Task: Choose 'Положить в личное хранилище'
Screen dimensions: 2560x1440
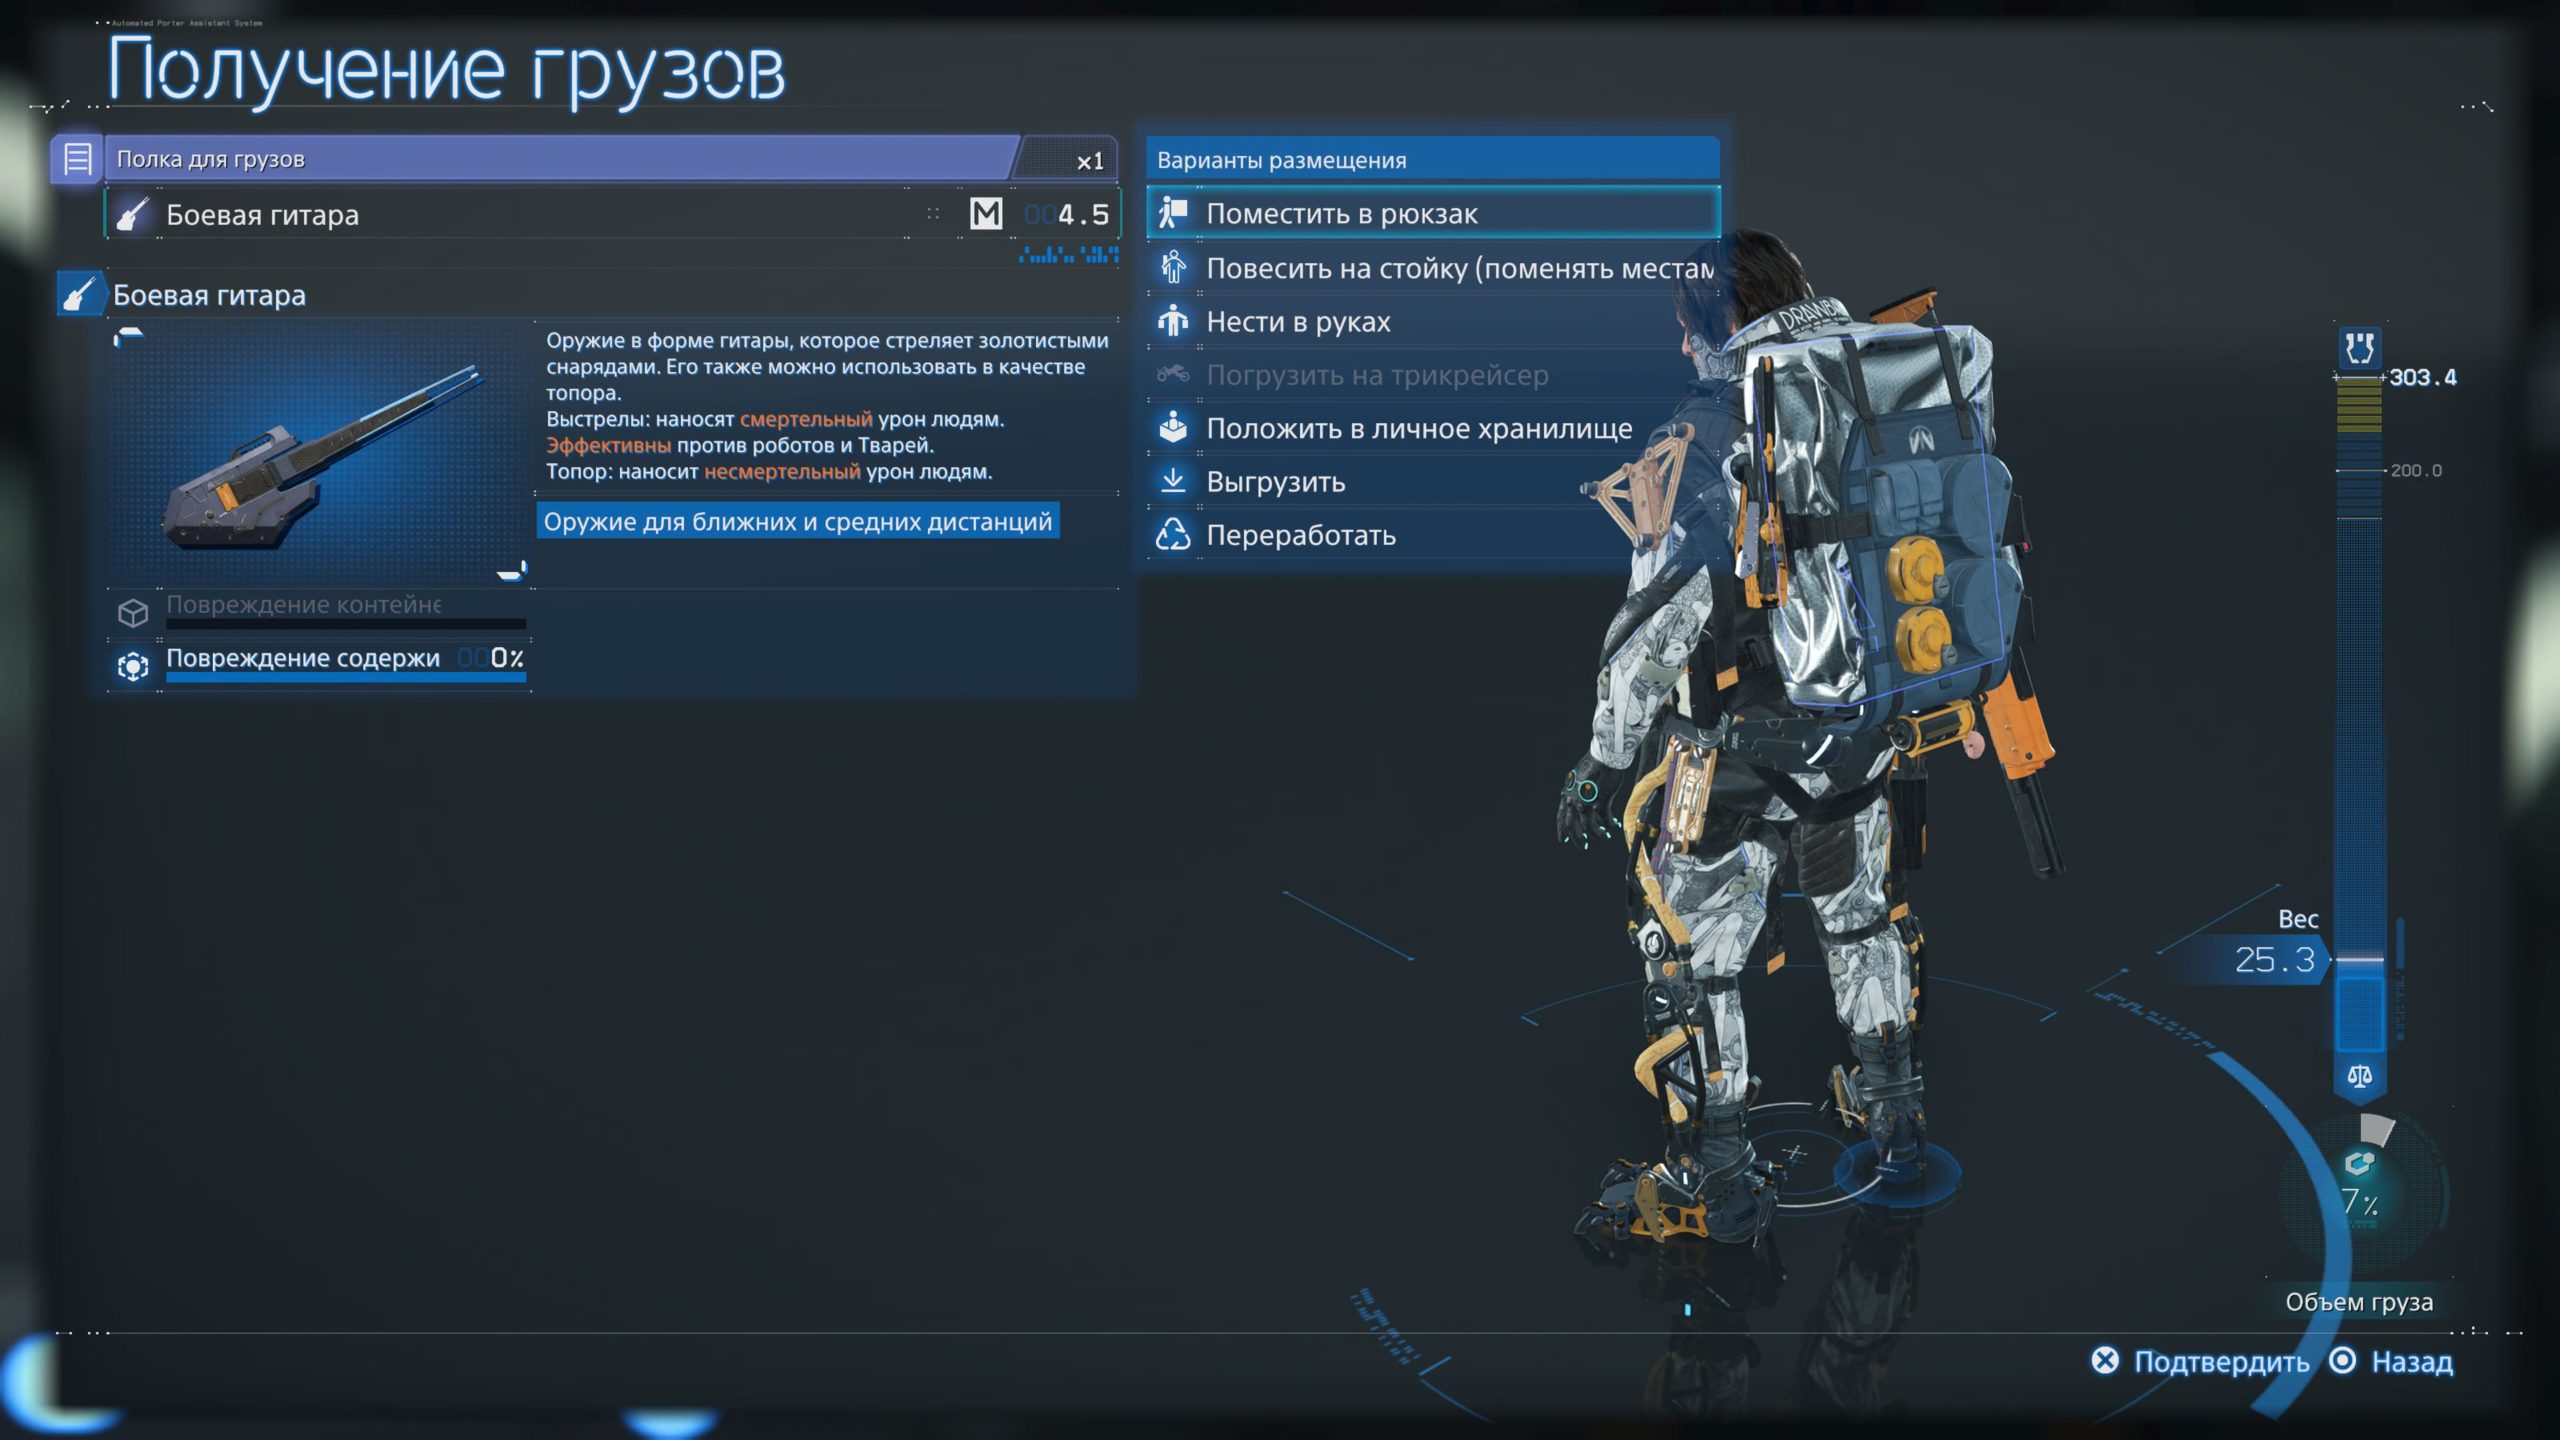Action: (1433, 428)
